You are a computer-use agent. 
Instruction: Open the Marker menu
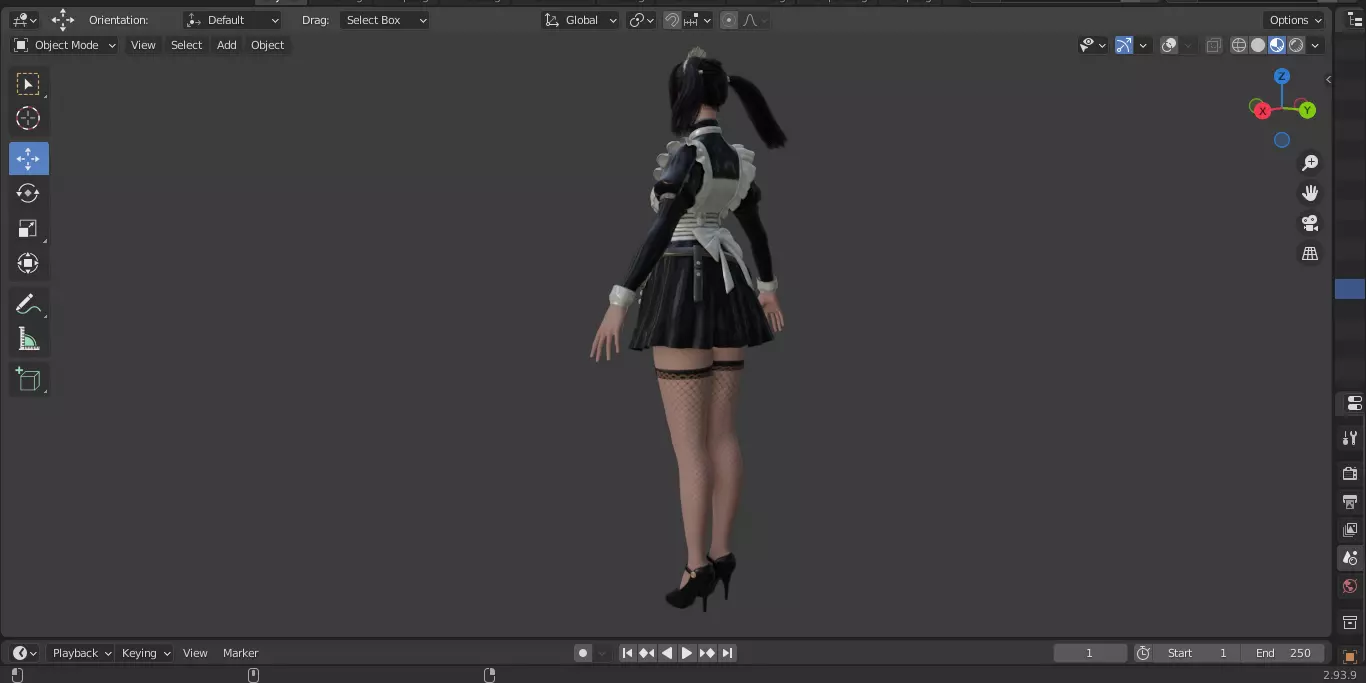pyautogui.click(x=240, y=653)
